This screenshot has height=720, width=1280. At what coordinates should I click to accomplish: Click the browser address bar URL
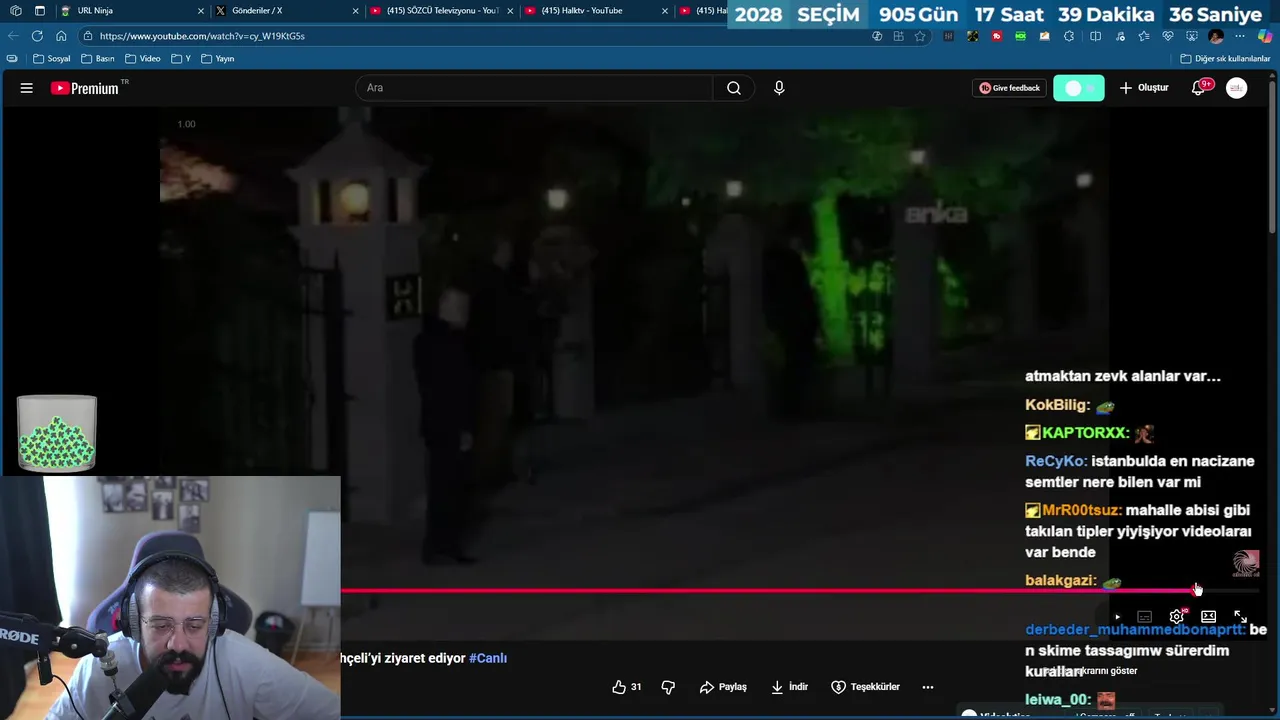pyautogui.click(x=202, y=36)
